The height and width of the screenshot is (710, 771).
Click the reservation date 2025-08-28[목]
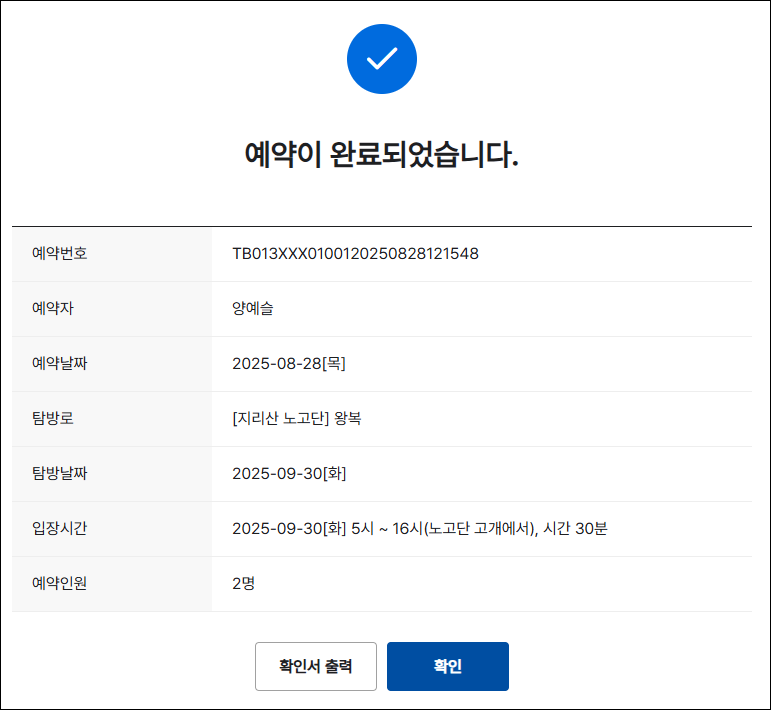[289, 364]
